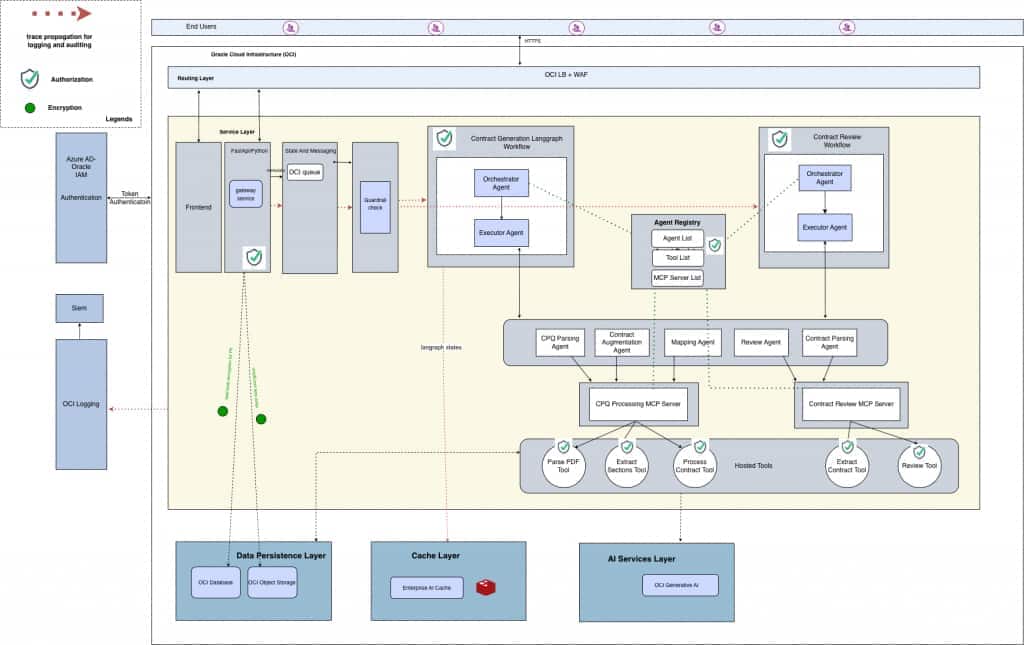Screen dimensions: 1024x645
Task: Click the Routing Layer label
Action: point(195,78)
